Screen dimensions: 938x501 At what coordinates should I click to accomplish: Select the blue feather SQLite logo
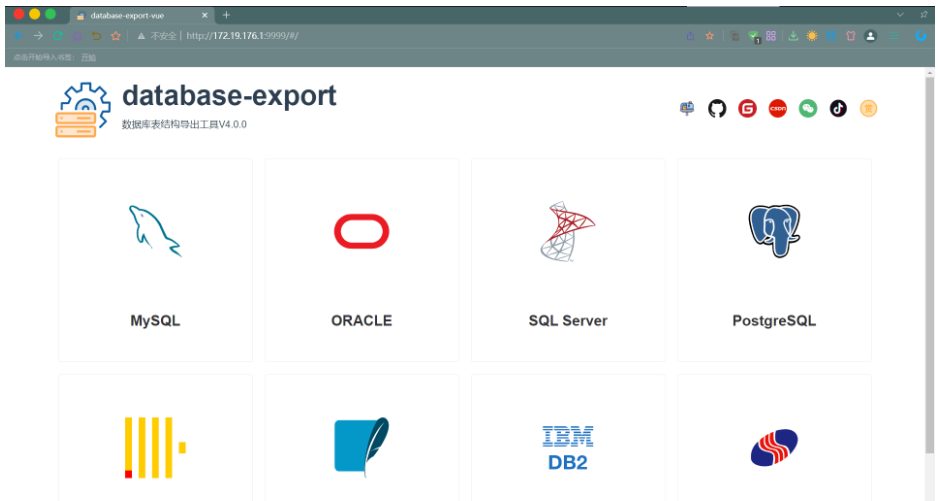click(x=361, y=447)
